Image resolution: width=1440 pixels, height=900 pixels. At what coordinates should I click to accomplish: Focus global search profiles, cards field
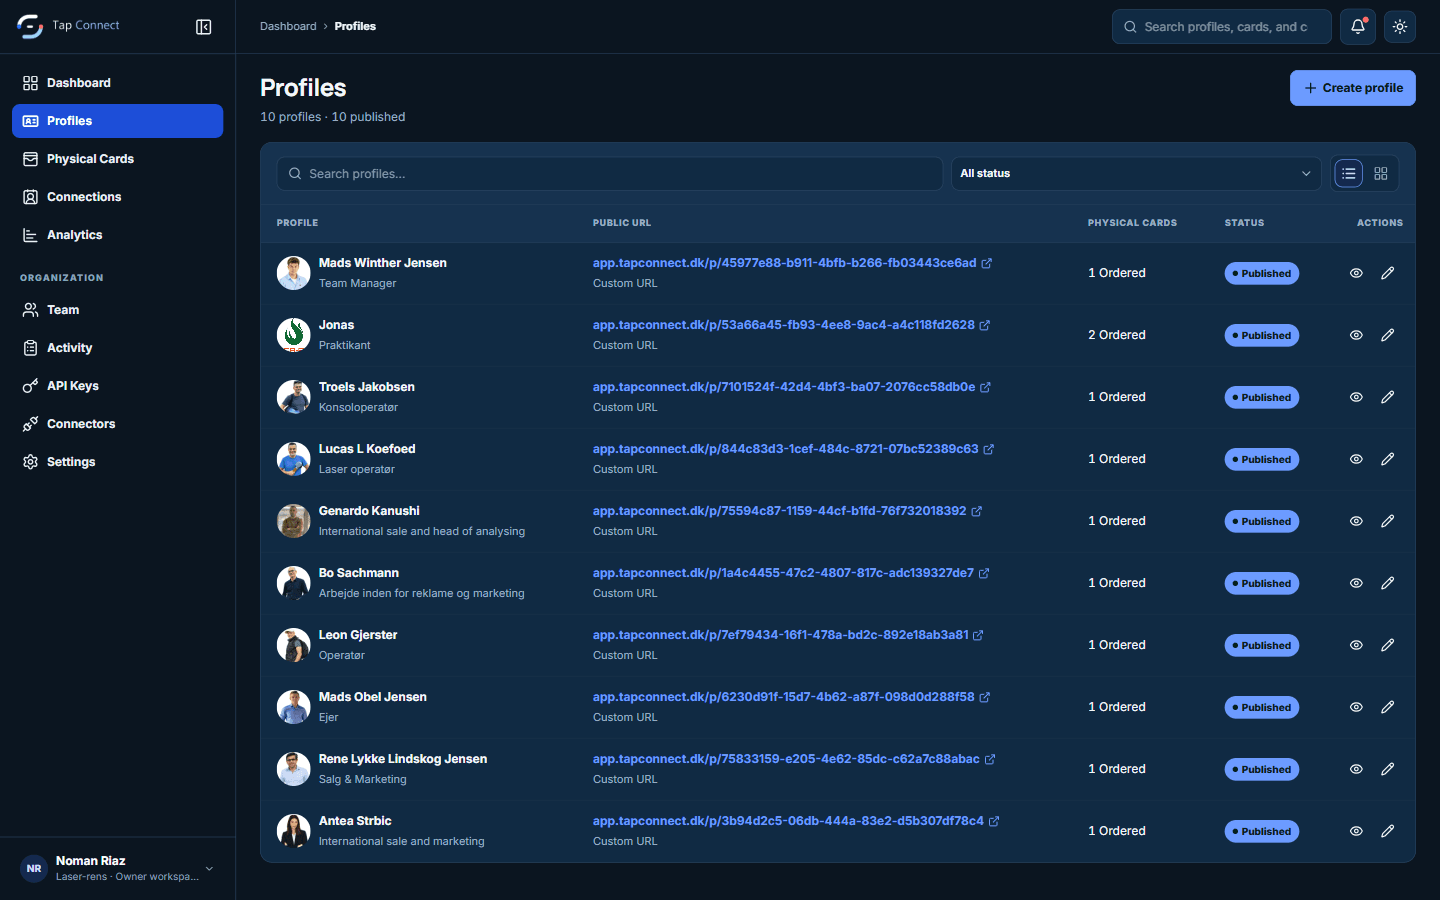(x=1222, y=27)
